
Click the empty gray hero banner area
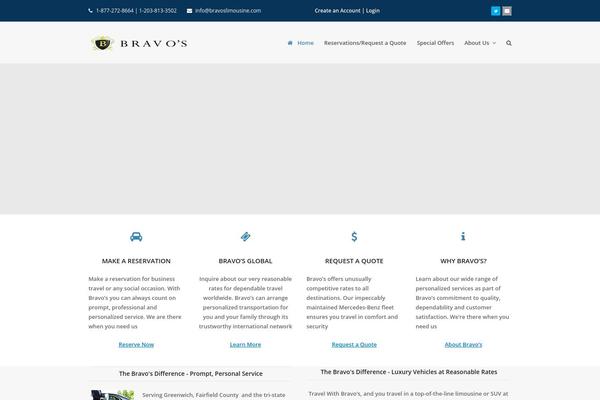[x=300, y=139]
